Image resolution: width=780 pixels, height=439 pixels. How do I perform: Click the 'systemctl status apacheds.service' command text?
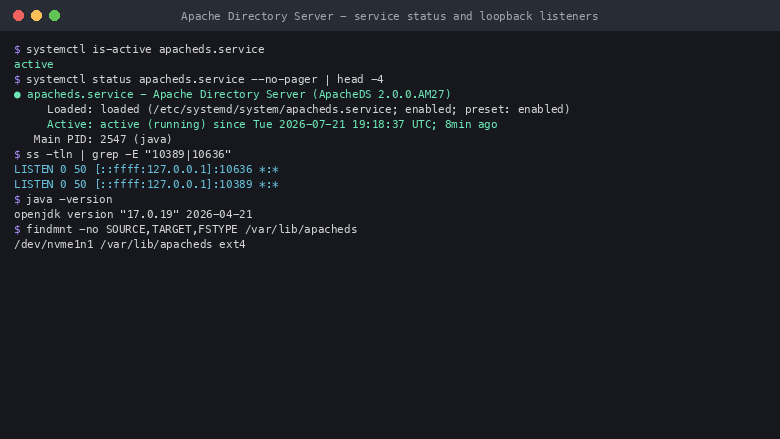click(135, 80)
